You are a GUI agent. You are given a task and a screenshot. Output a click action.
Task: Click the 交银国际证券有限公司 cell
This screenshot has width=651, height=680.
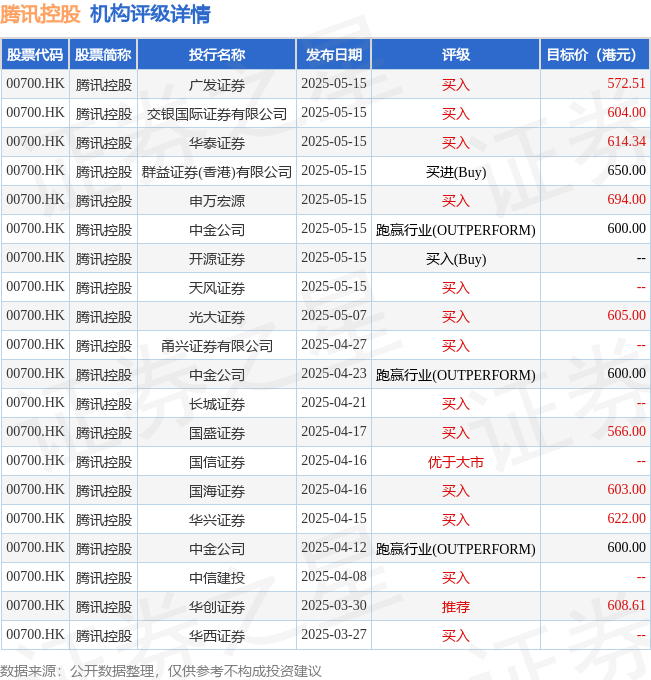pyautogui.click(x=217, y=114)
